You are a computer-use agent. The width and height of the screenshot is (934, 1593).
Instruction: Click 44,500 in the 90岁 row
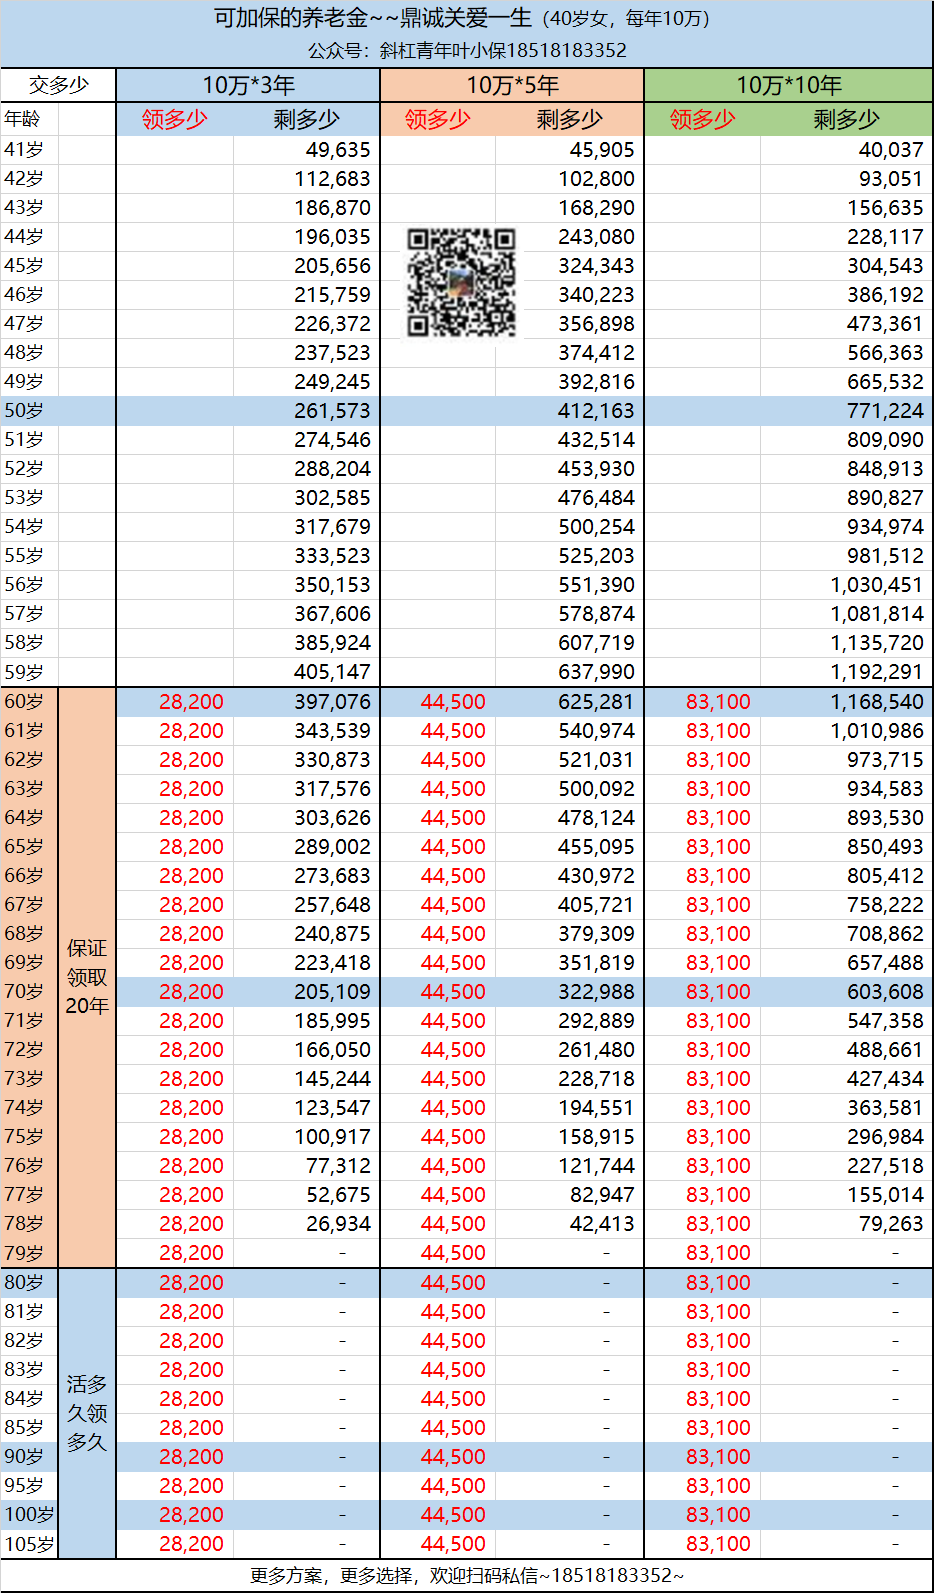tap(453, 1457)
